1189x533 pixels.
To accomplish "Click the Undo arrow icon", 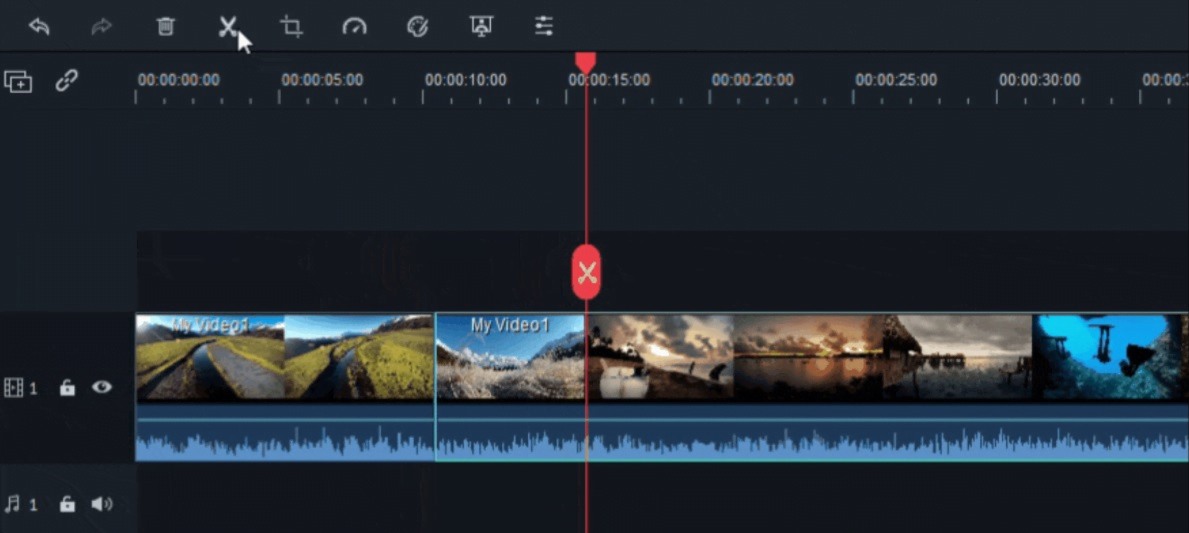I will click(x=39, y=27).
